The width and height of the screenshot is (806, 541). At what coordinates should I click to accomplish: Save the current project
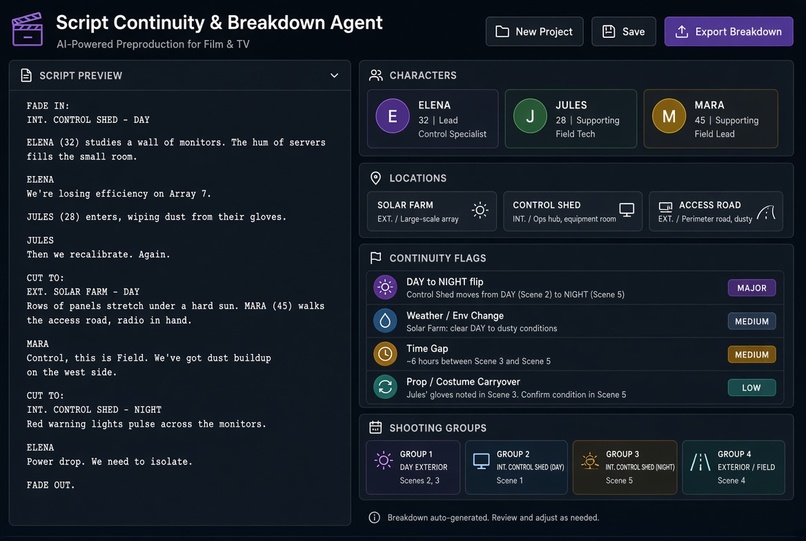pyautogui.click(x=624, y=31)
